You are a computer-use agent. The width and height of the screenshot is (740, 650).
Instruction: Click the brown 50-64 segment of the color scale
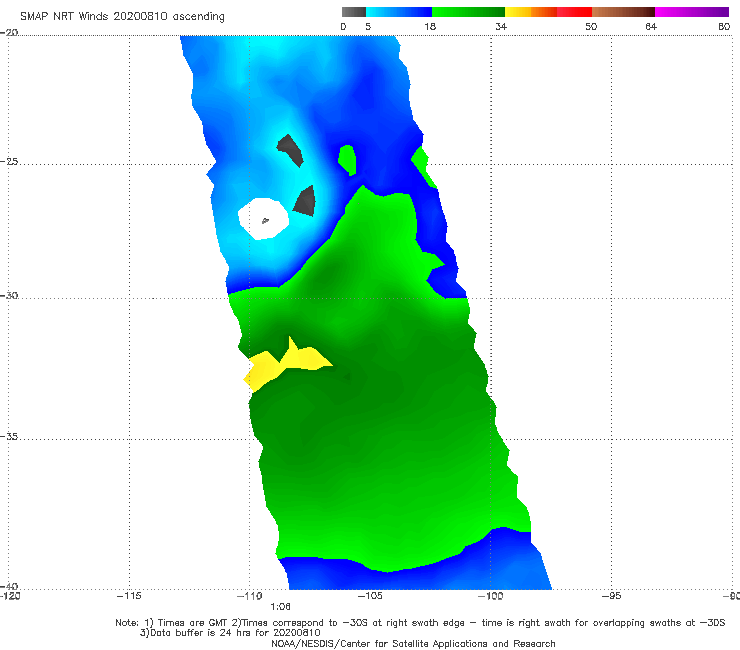coord(623,12)
